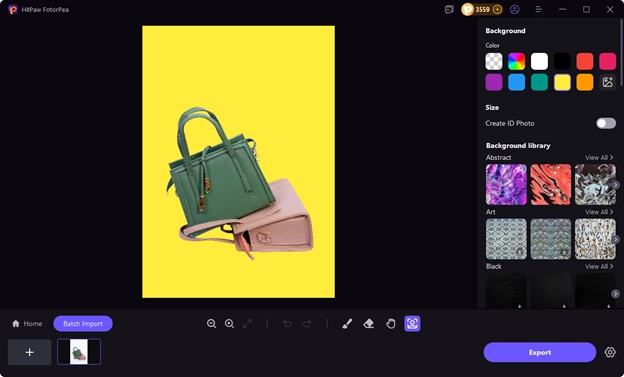Choose transparent checkerboard background
Screen dimensions: 624x377
pyautogui.click(x=494, y=62)
